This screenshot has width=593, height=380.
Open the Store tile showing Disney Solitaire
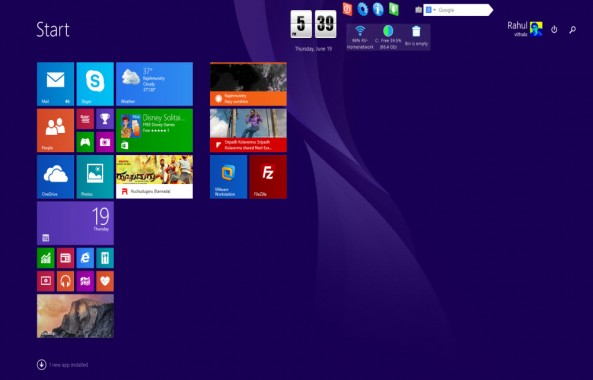pos(154,130)
